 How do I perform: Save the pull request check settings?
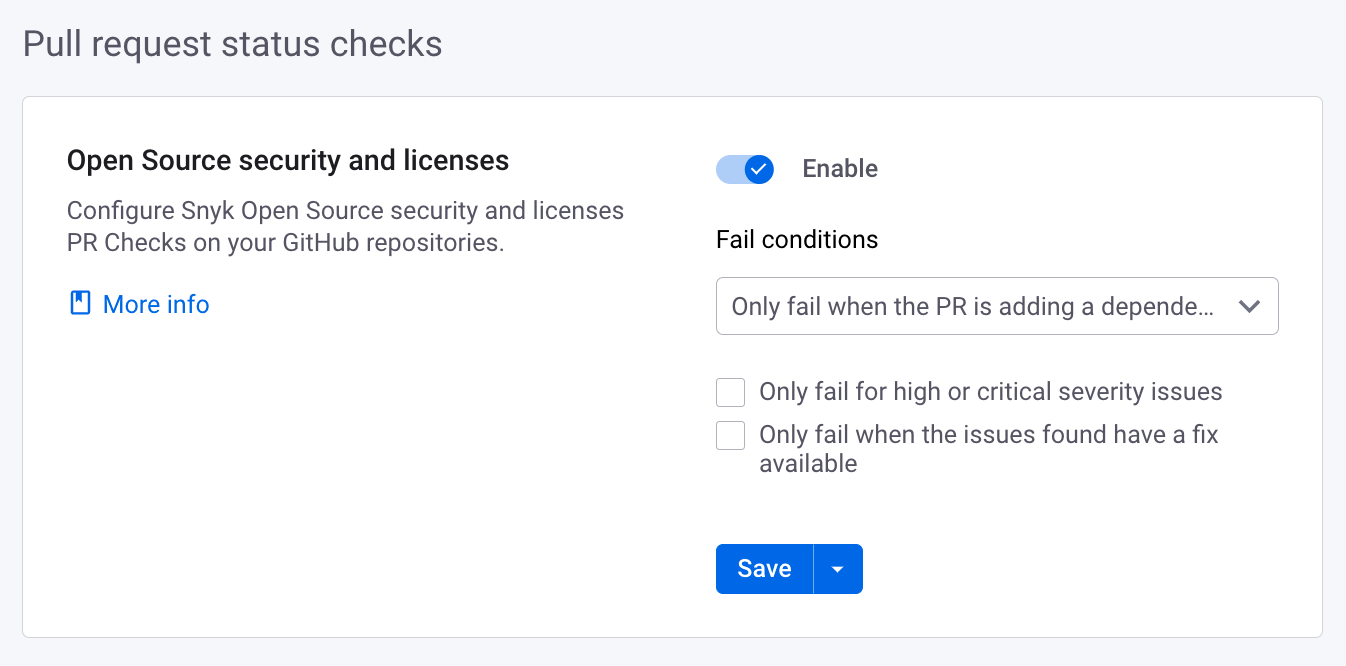(x=763, y=568)
